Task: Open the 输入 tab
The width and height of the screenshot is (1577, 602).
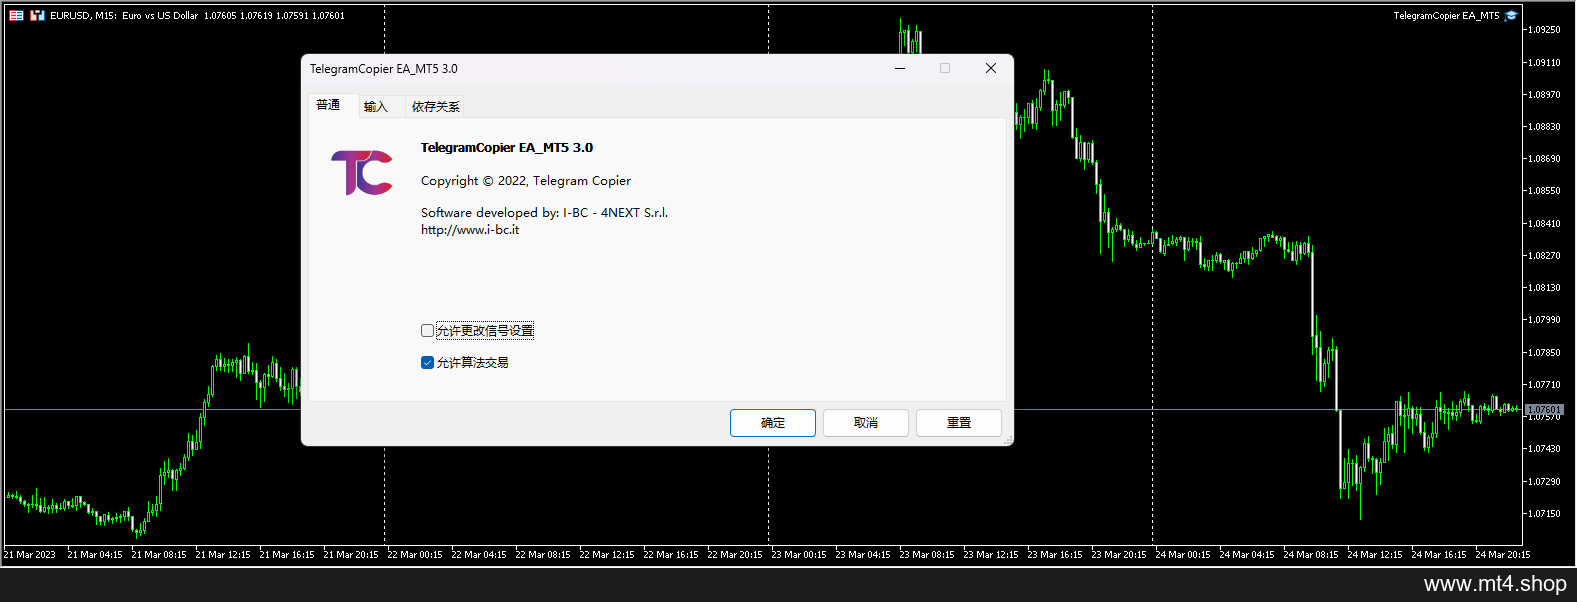Action: pos(376,107)
